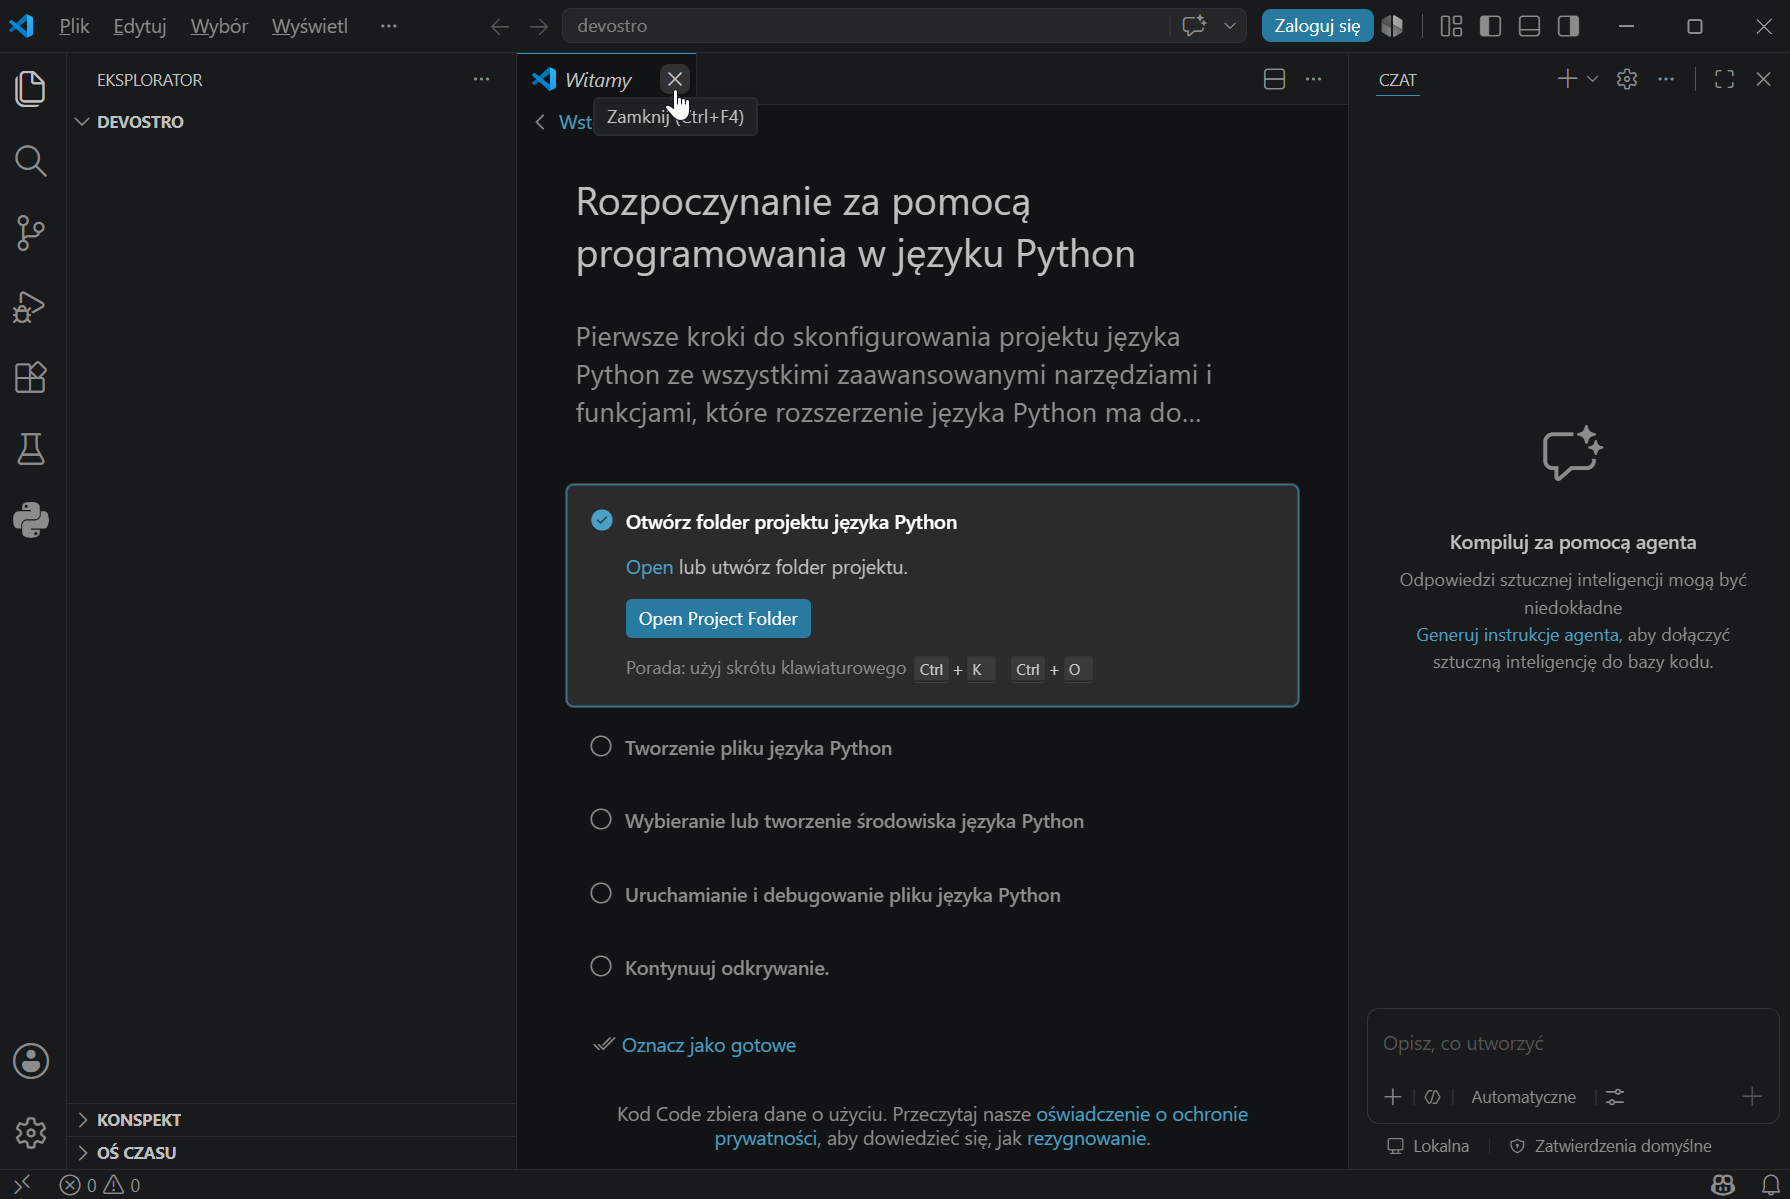Close the Witamy tab
1790x1199 pixels.
click(x=675, y=79)
